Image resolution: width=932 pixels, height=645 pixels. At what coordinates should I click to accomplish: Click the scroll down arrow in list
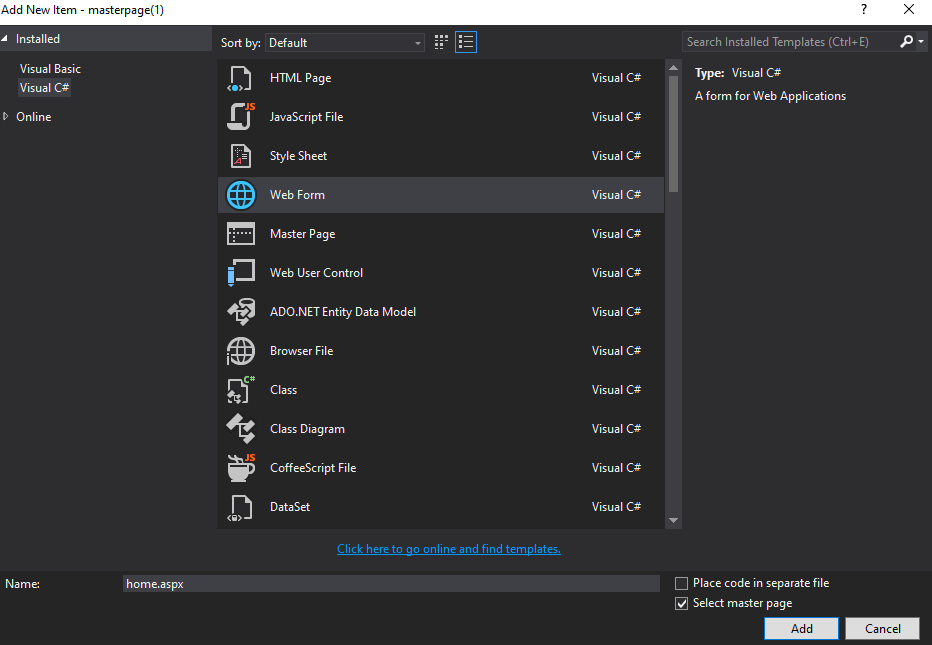coord(673,520)
